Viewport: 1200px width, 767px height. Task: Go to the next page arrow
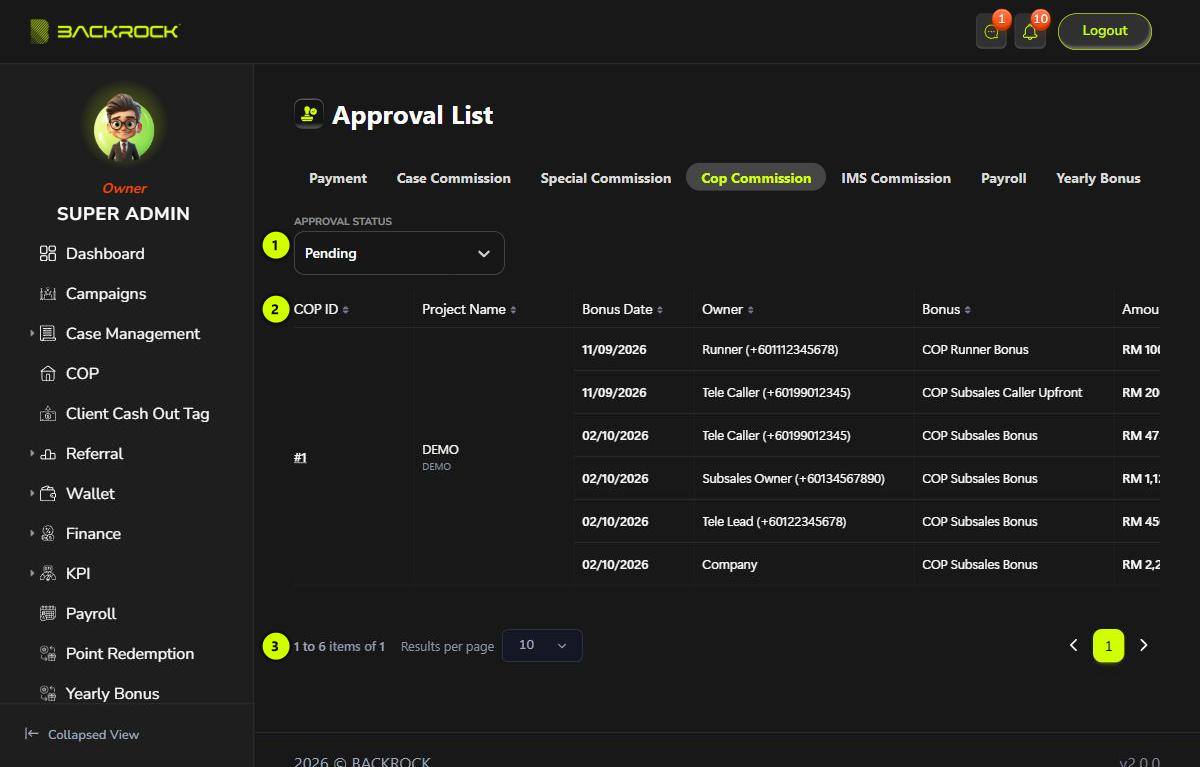click(1144, 646)
